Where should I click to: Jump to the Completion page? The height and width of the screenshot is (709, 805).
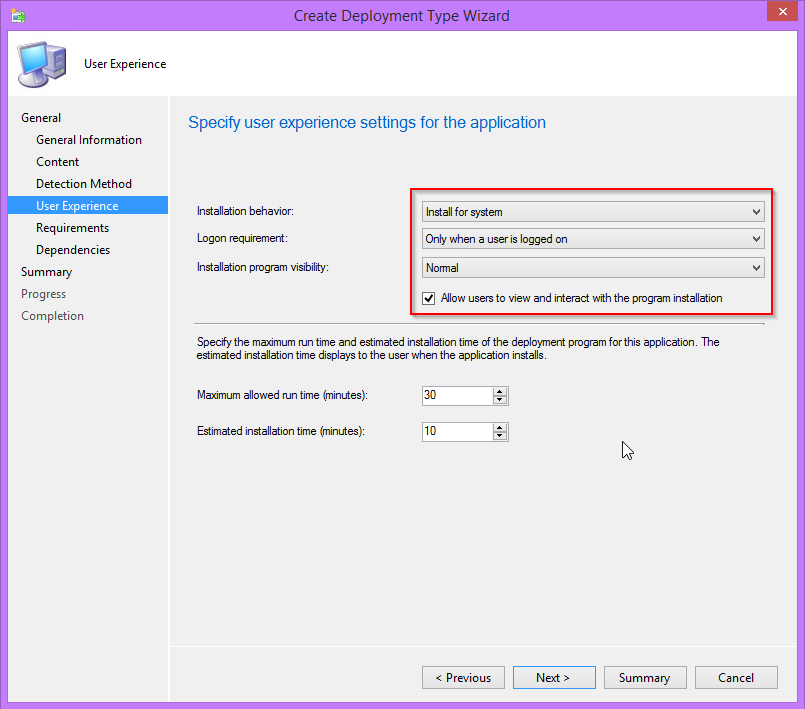pyautogui.click(x=52, y=315)
